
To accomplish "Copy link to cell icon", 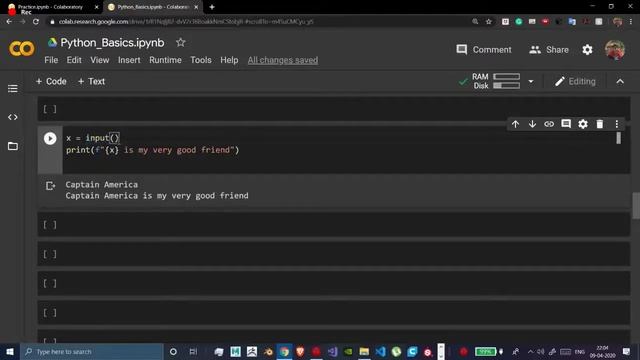I will 549,124.
